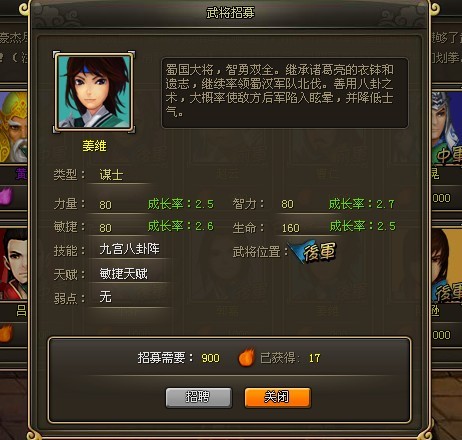This screenshot has height=440, width=462.
Task: Click the 姜维 general portrait
Action: click(94, 92)
